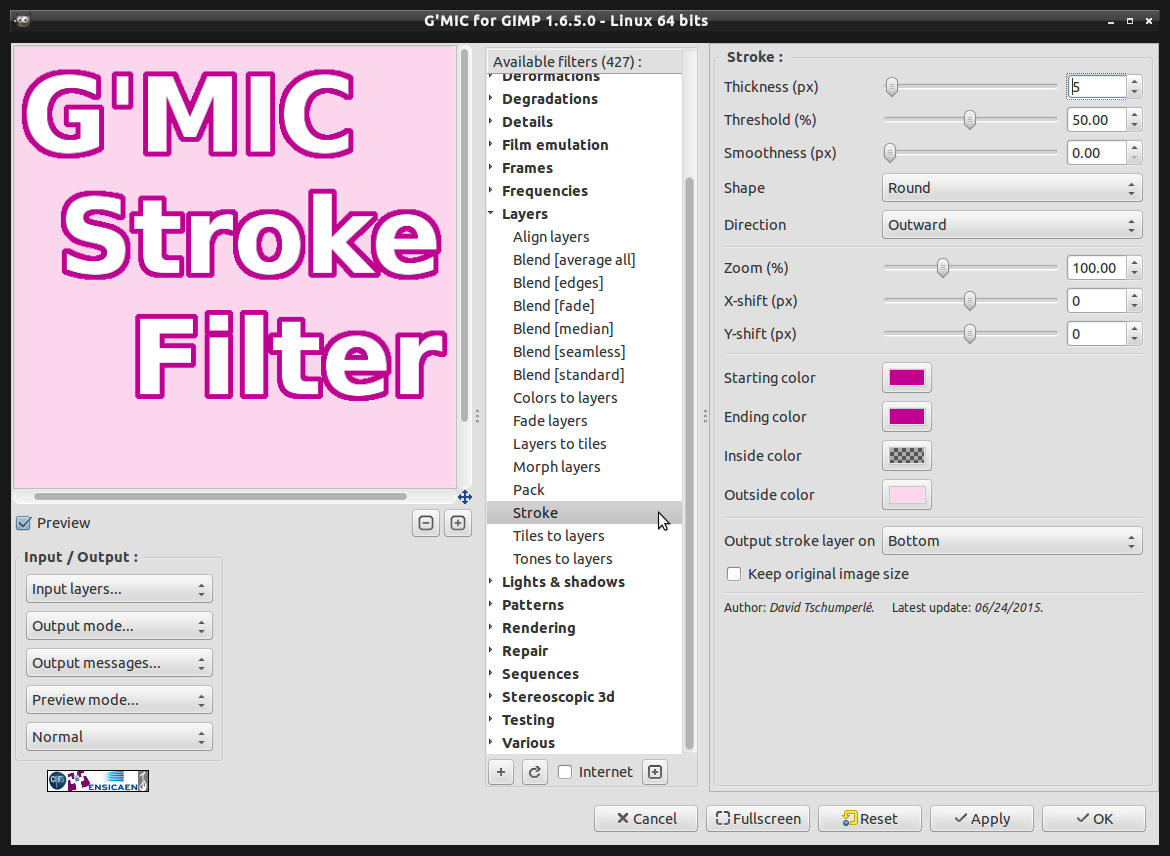Viewport: 1170px width, 856px height.
Task: Select the Fade layers filter
Action: coord(550,421)
